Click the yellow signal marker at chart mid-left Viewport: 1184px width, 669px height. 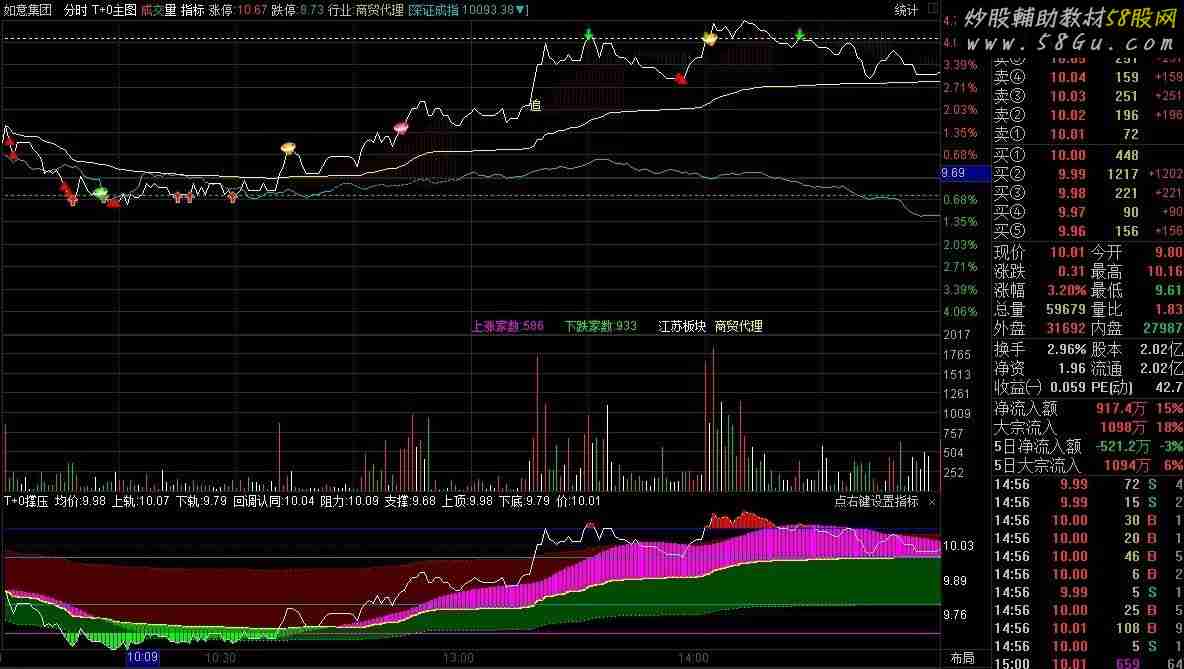(x=288, y=148)
